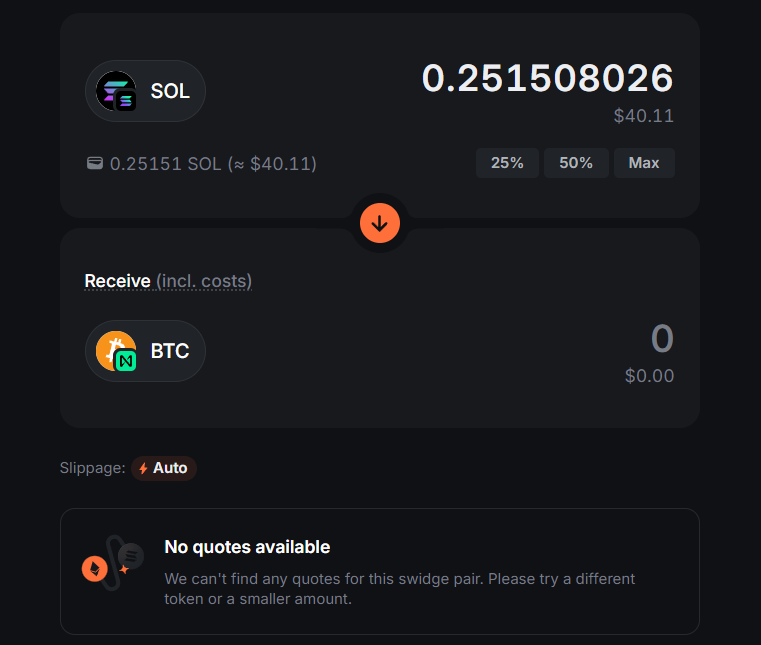Click the 0.25151 SOL wallet balance text
This screenshot has width=761, height=645.
tap(213, 164)
